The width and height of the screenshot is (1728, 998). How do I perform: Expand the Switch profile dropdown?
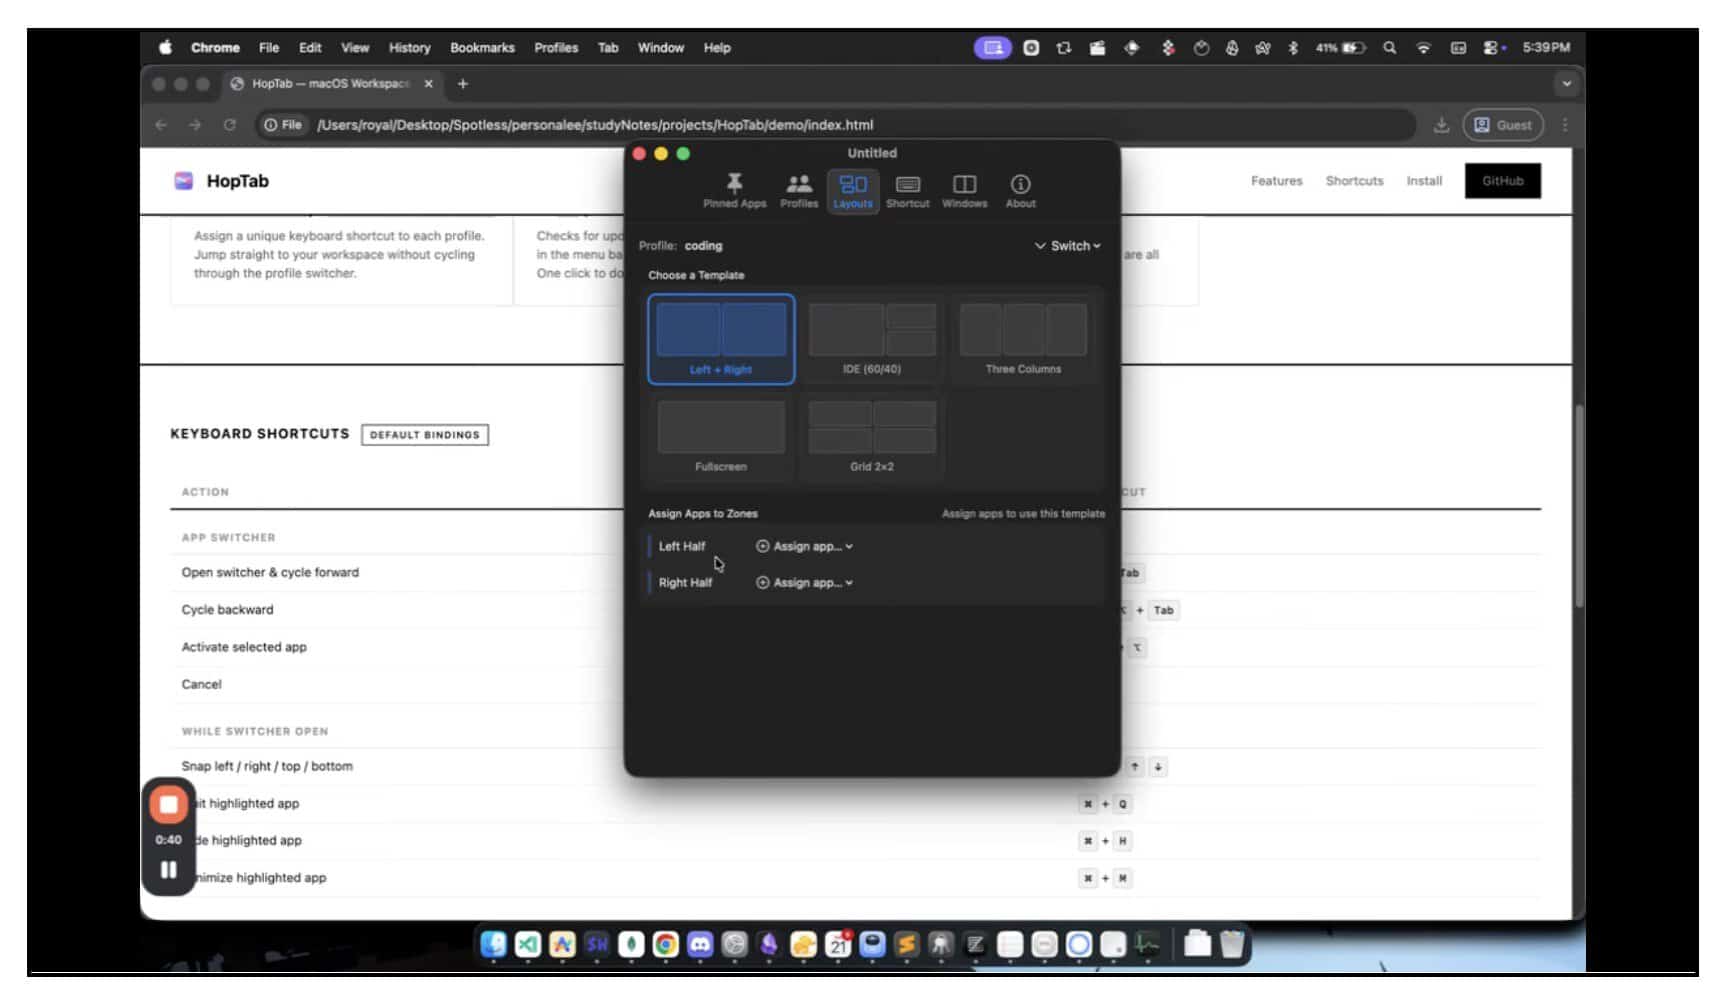click(1068, 246)
